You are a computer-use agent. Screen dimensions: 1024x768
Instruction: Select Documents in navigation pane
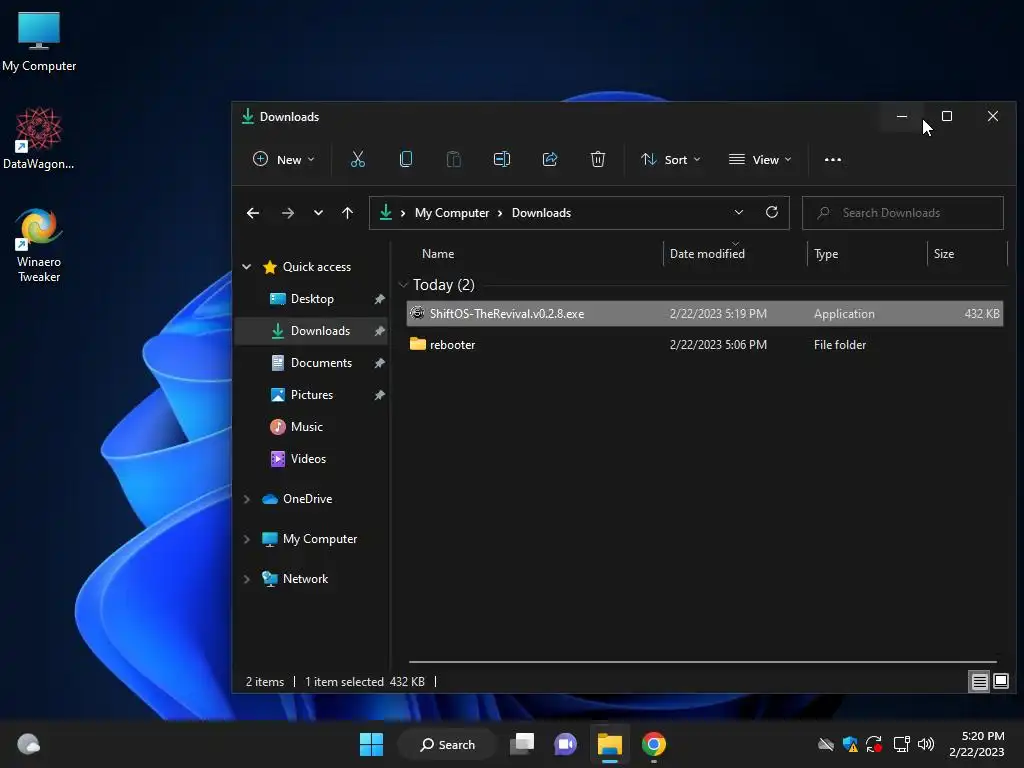pos(312,363)
